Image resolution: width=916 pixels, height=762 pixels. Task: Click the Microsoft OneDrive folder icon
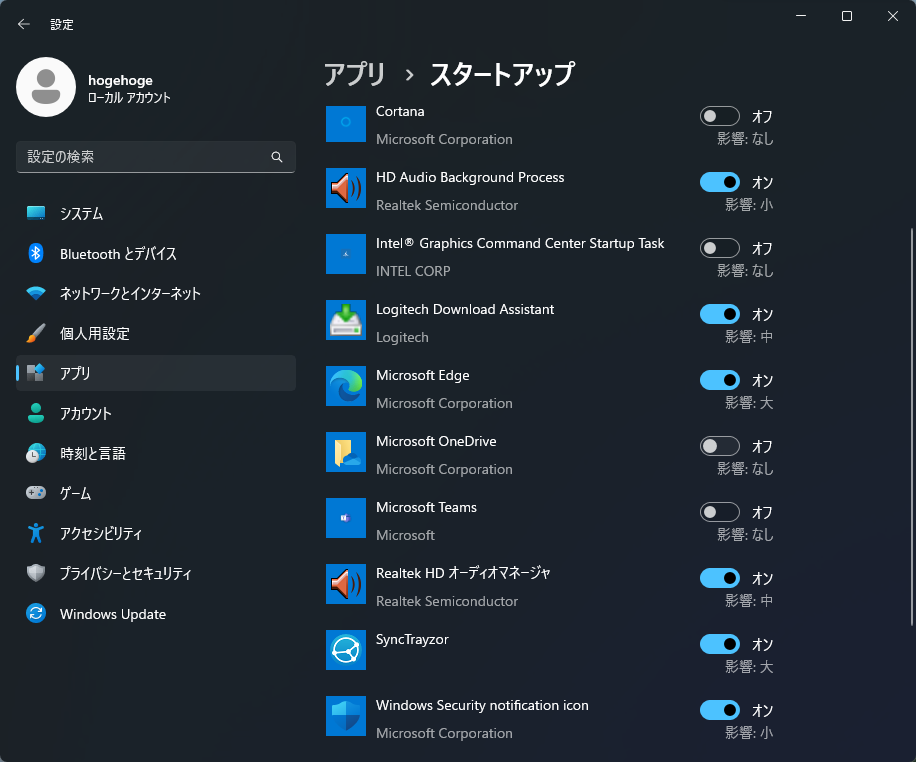tap(345, 452)
